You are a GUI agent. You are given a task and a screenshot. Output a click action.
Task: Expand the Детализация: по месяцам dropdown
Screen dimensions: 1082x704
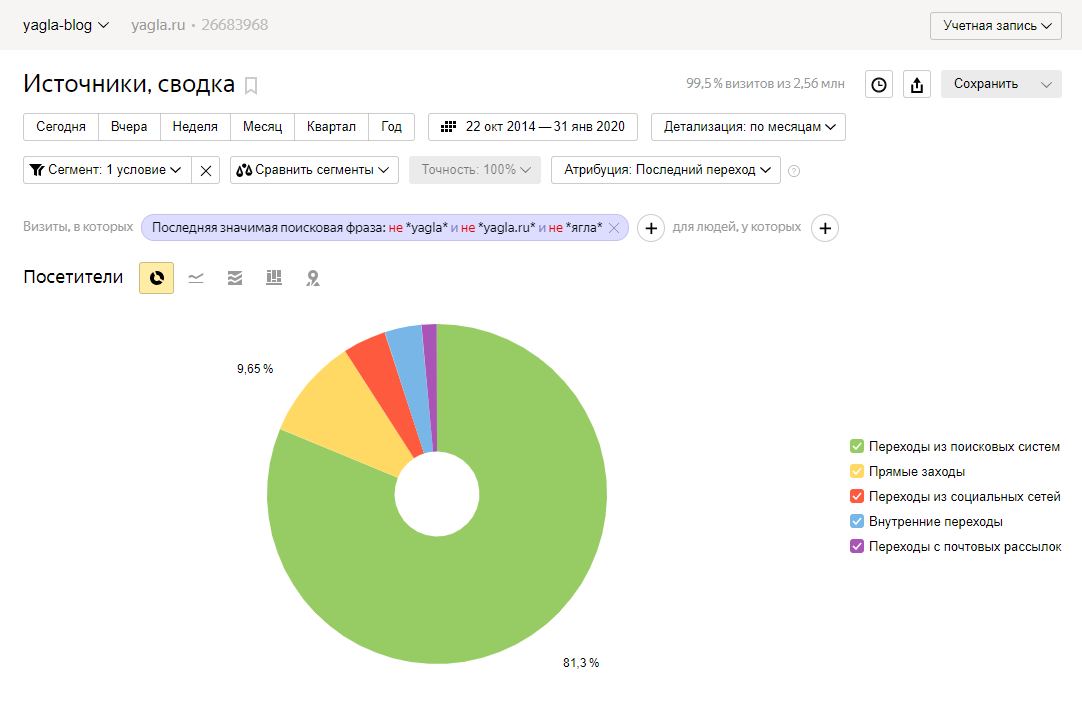point(748,127)
